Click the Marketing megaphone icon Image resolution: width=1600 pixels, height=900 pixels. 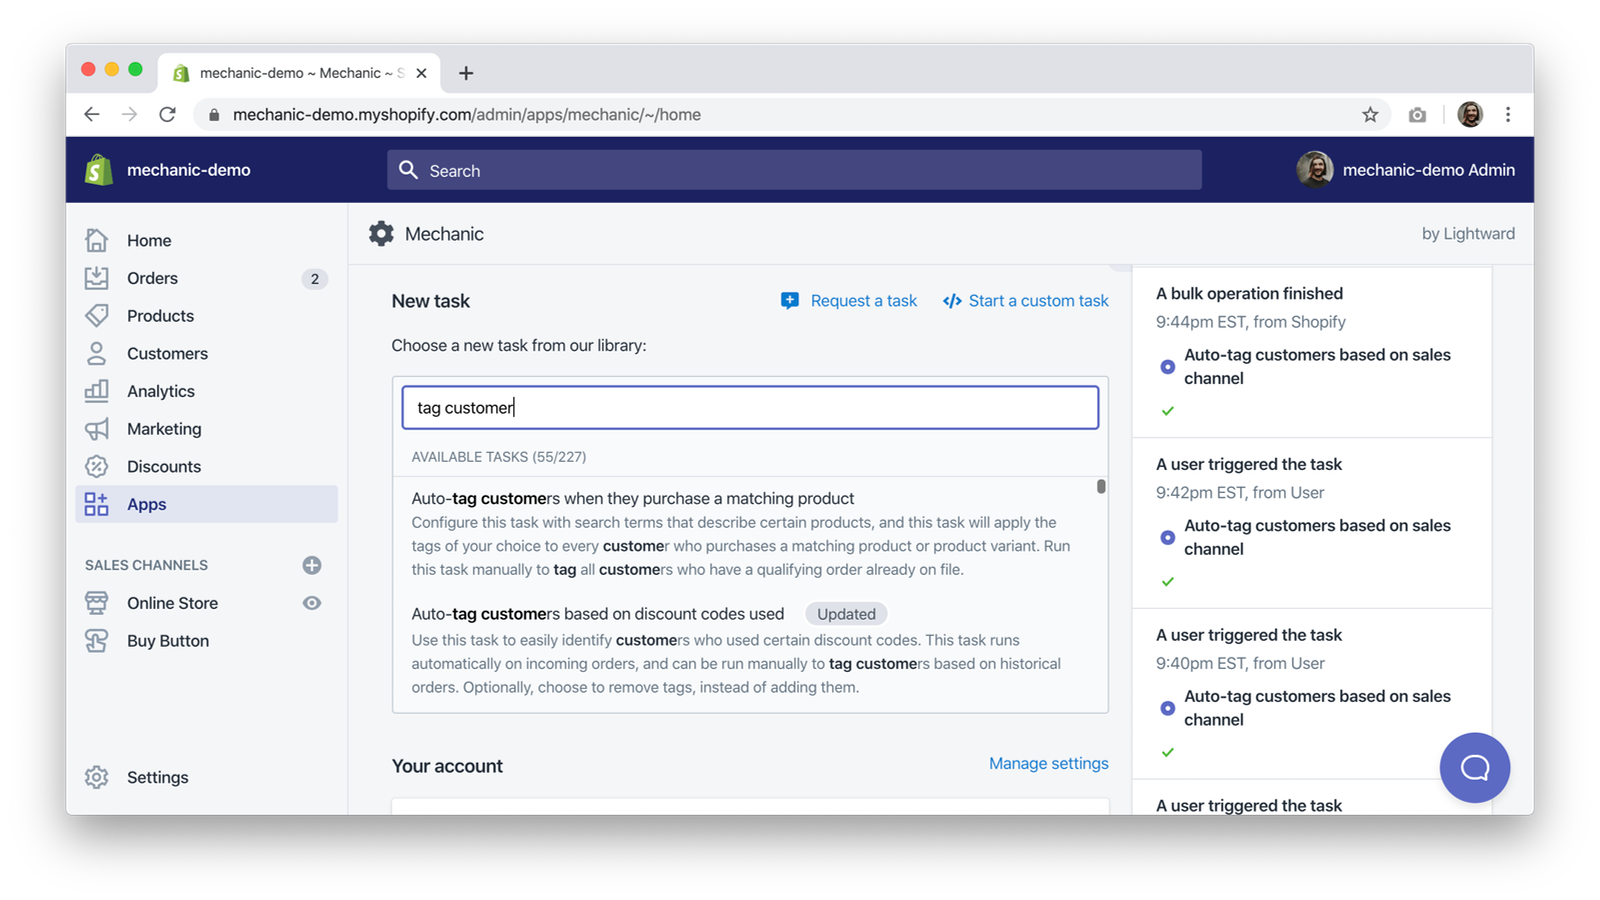(x=97, y=429)
